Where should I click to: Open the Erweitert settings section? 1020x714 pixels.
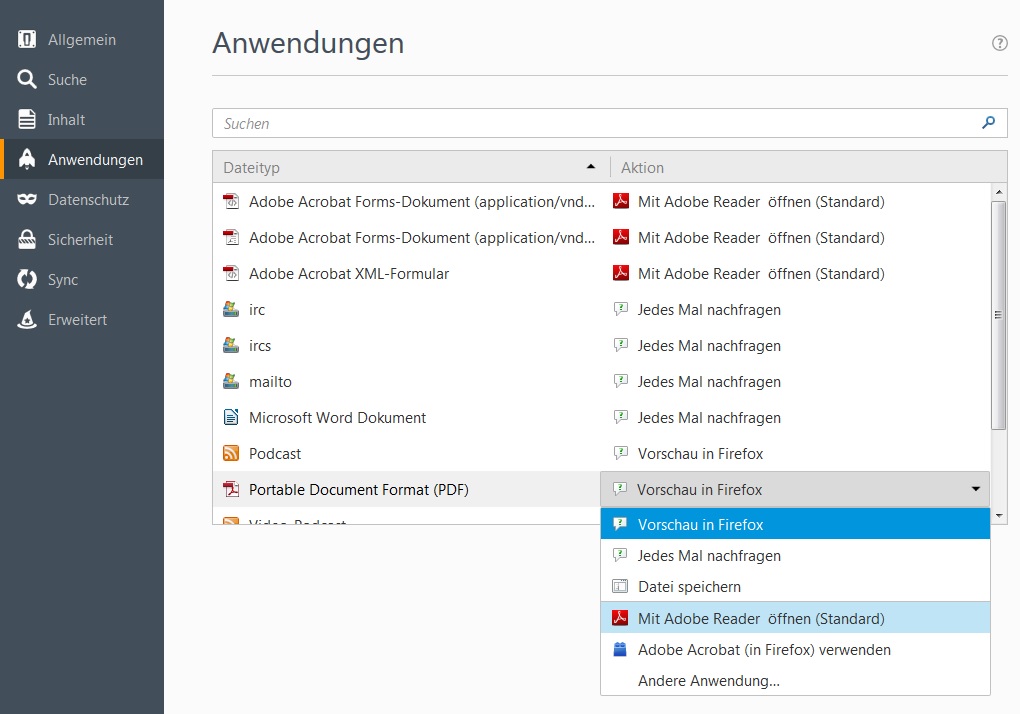pos(82,319)
